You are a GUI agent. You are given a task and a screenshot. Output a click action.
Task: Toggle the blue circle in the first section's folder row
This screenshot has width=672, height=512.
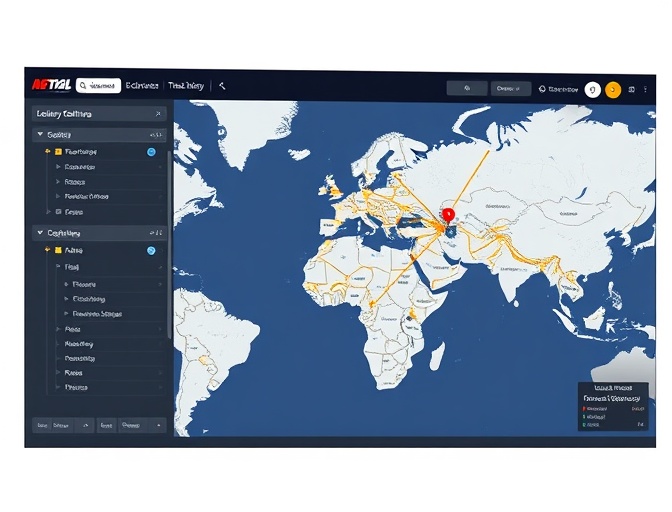(151, 152)
